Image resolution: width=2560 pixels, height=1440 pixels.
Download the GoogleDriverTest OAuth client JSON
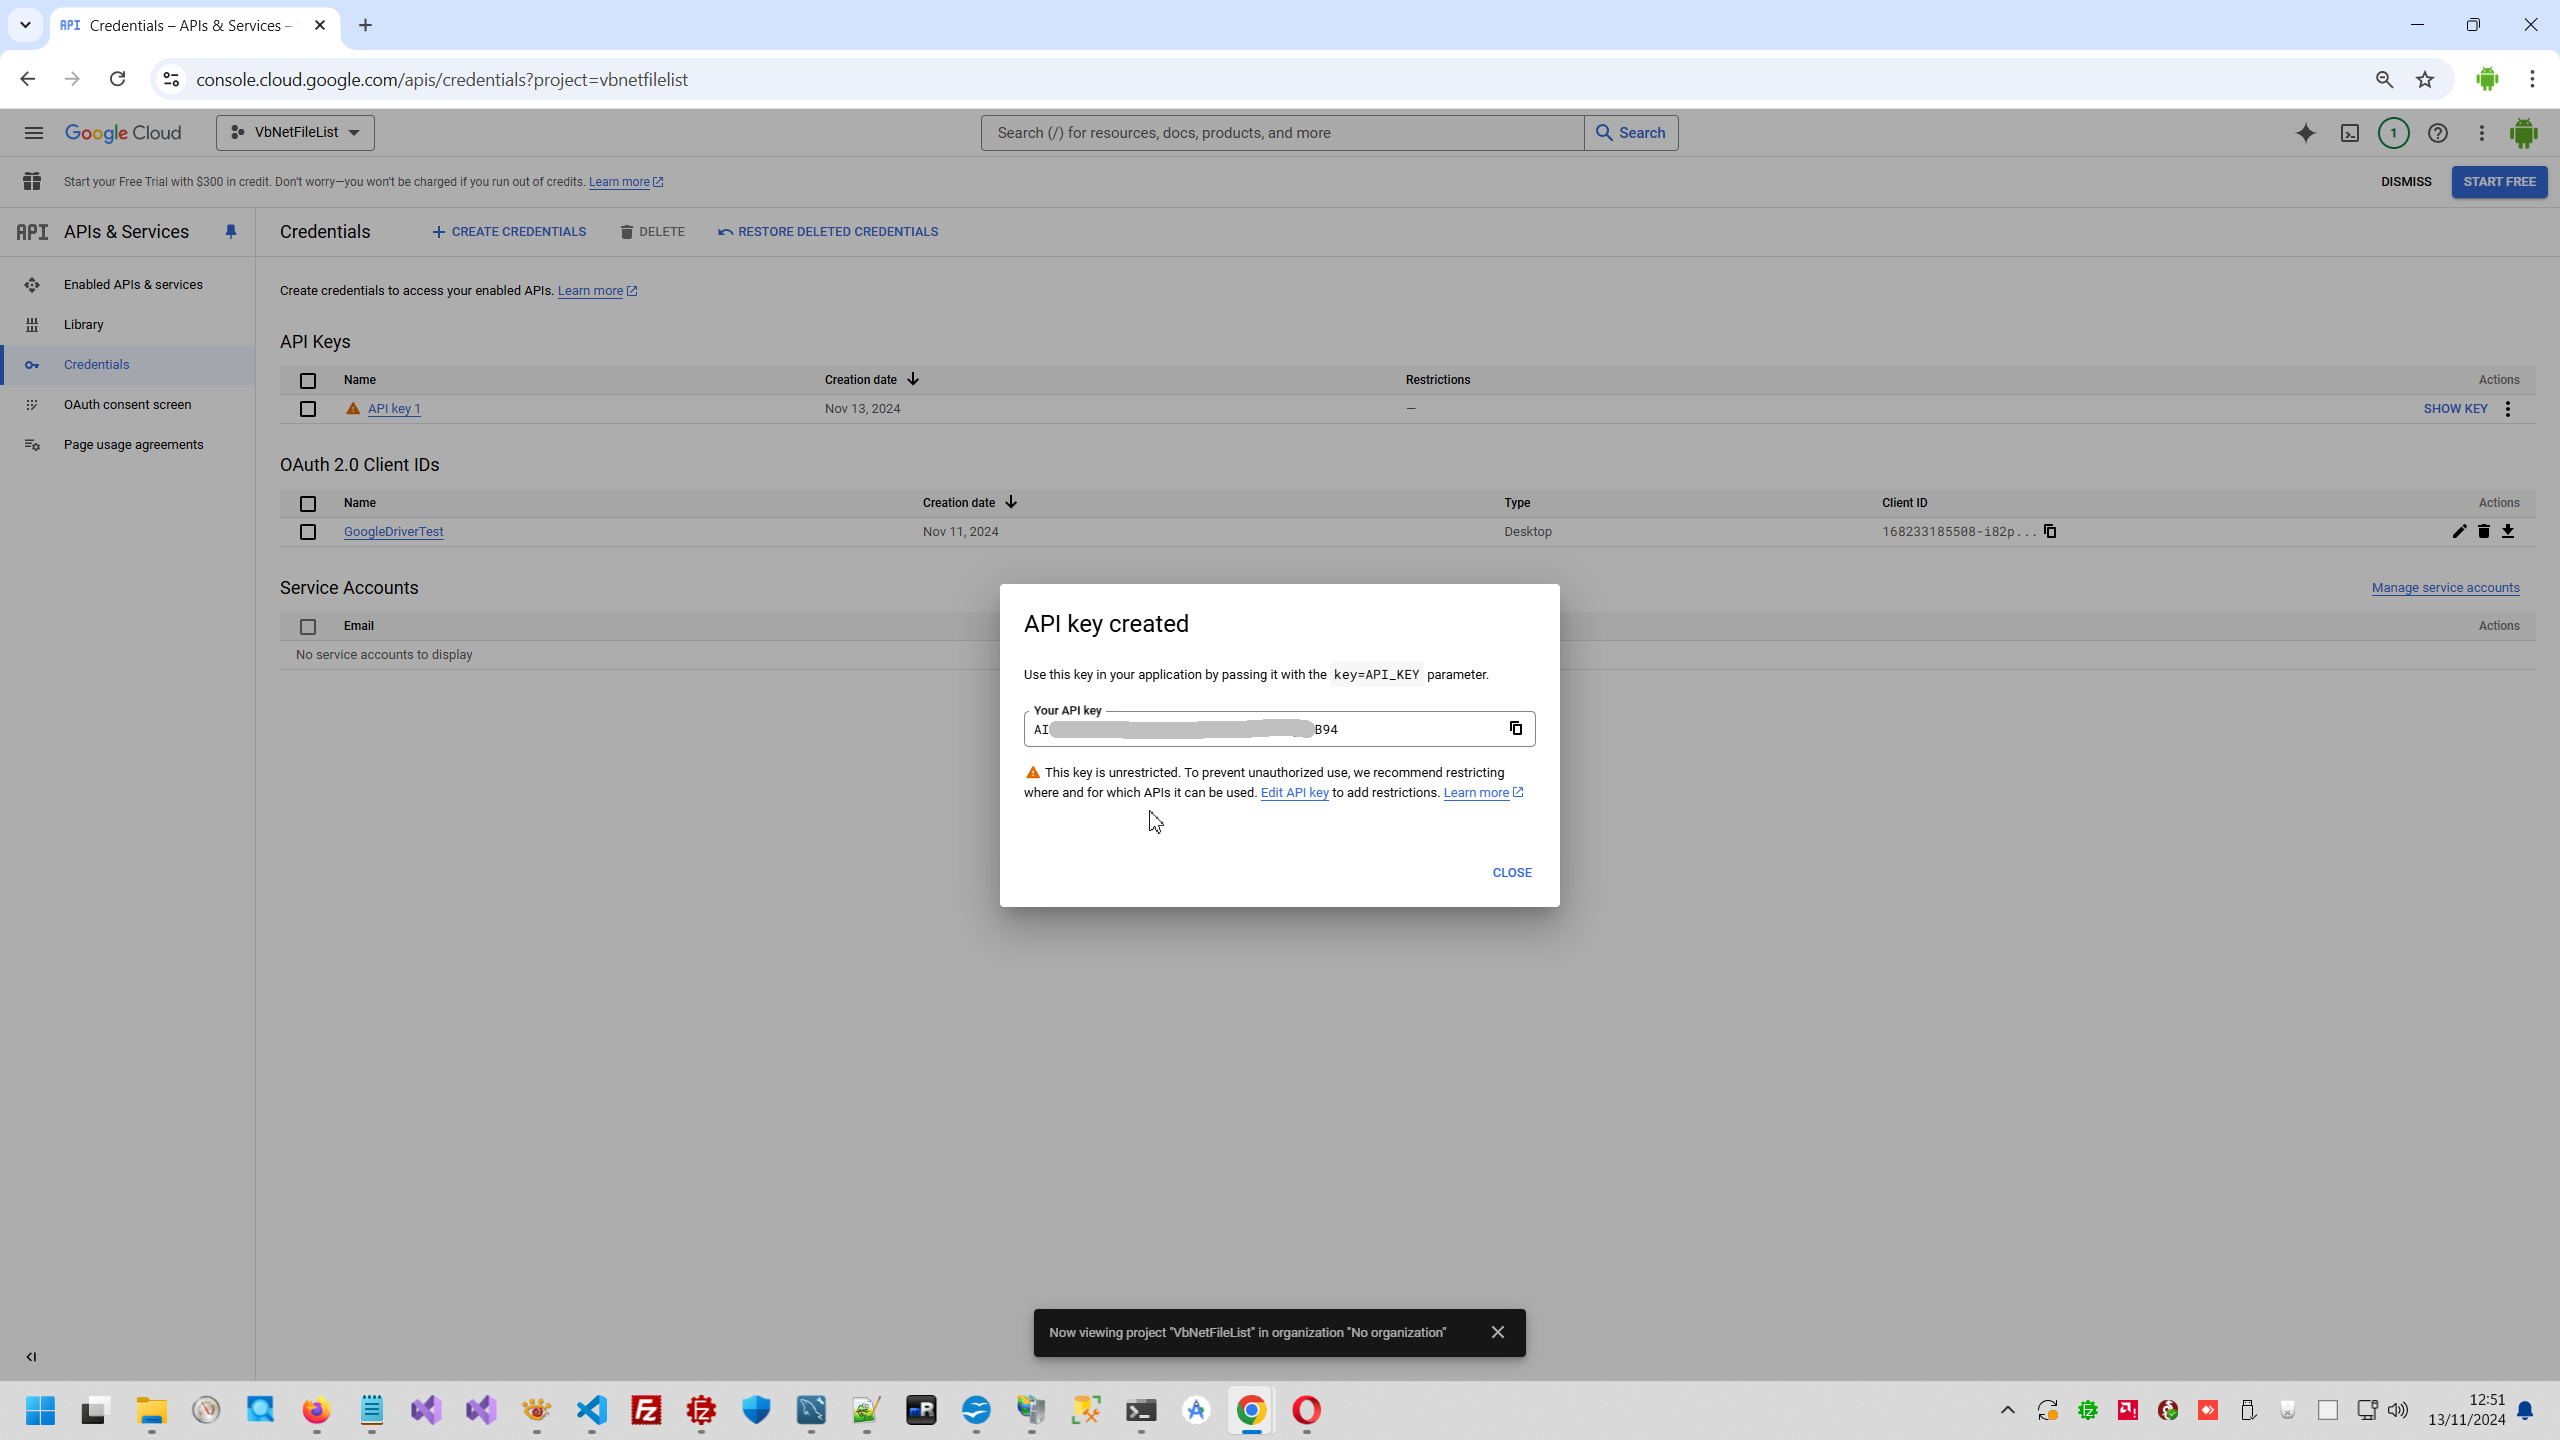pyautogui.click(x=2508, y=531)
